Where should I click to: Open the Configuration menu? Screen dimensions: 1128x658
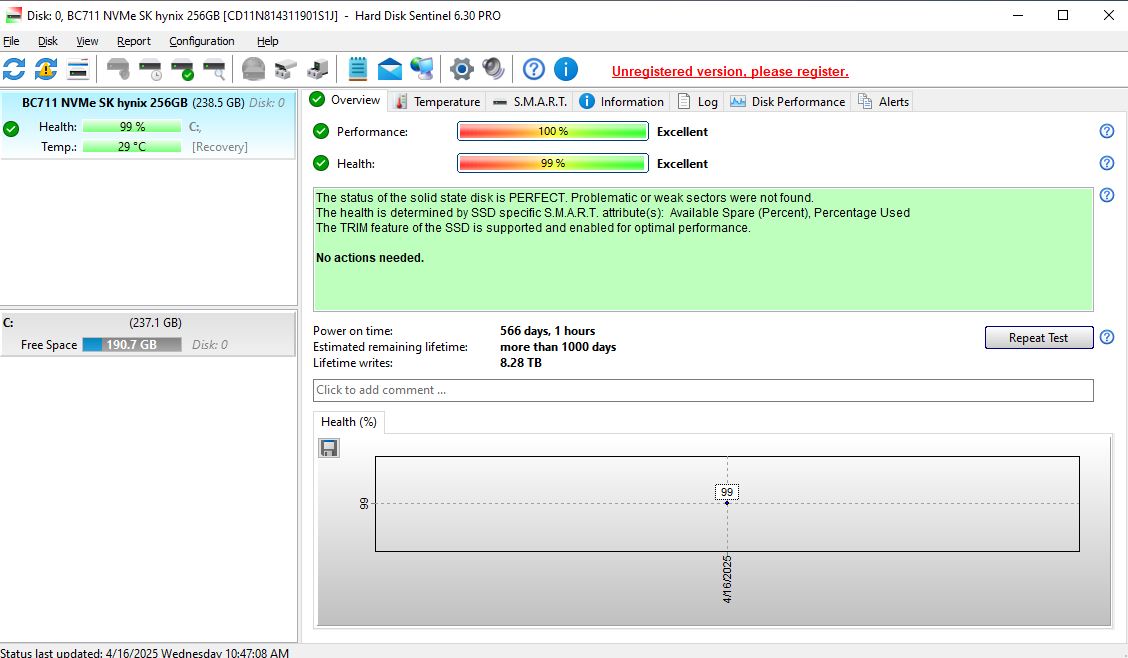coord(201,41)
